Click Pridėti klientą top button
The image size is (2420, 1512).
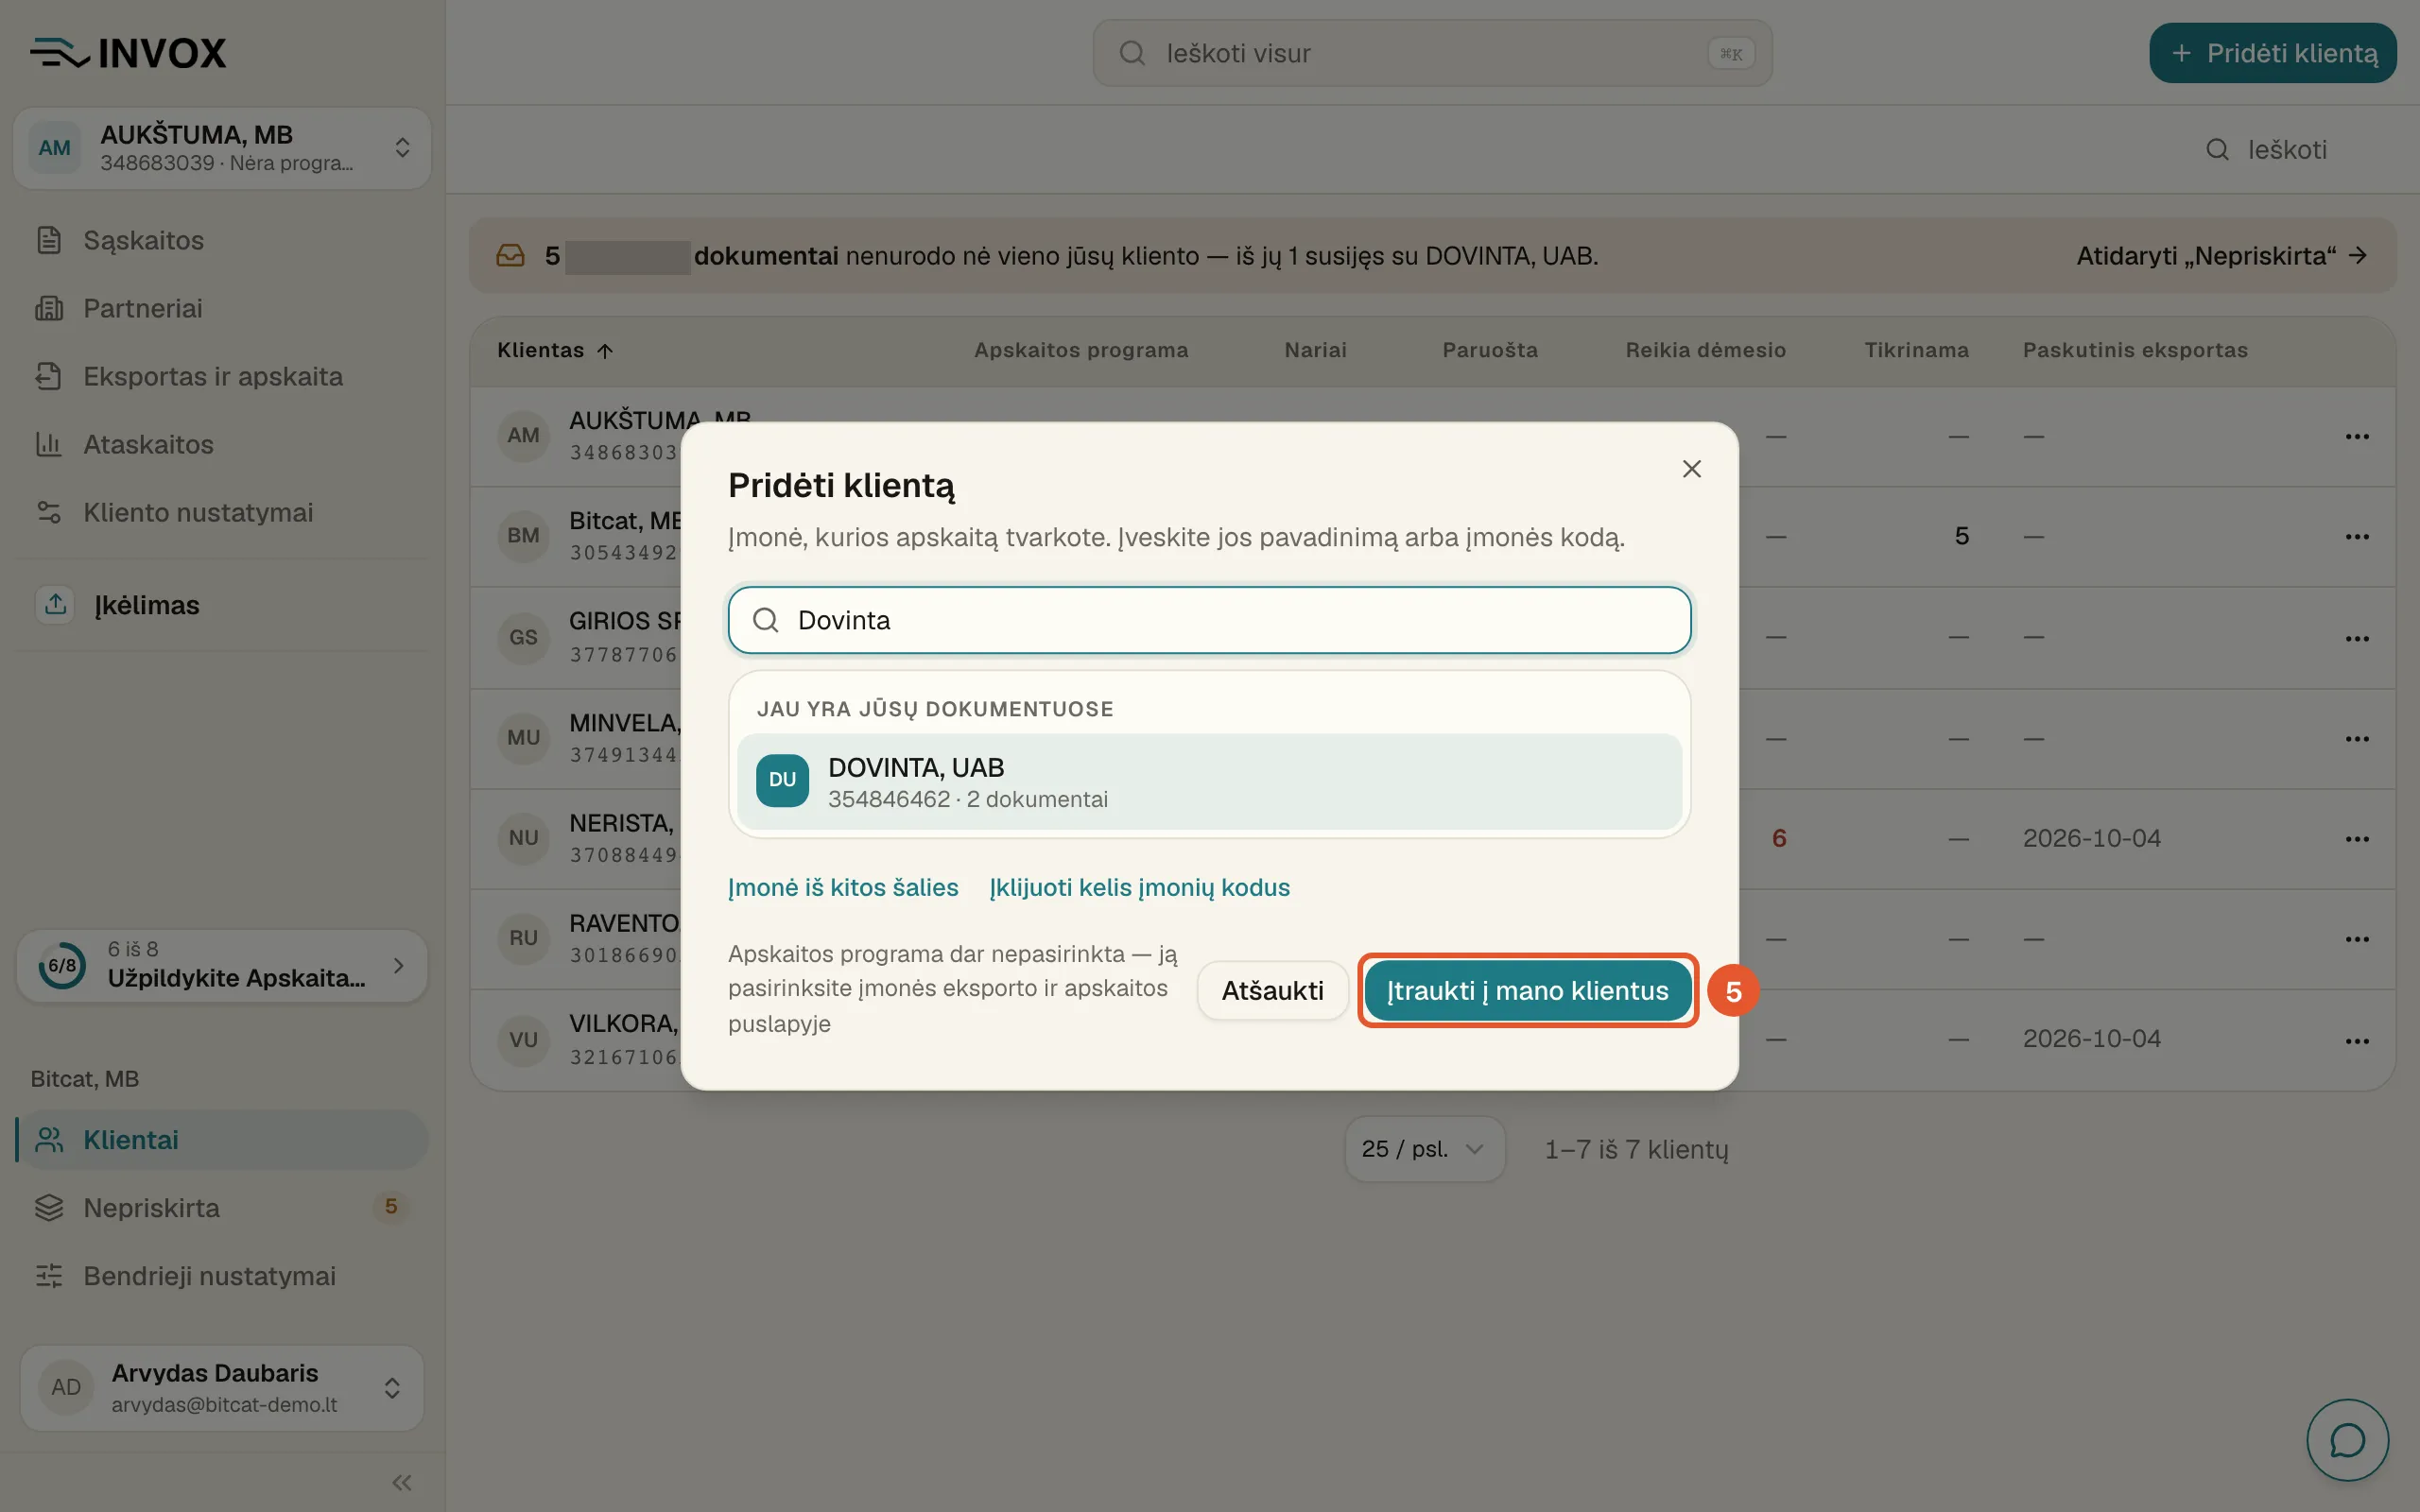(x=2272, y=53)
